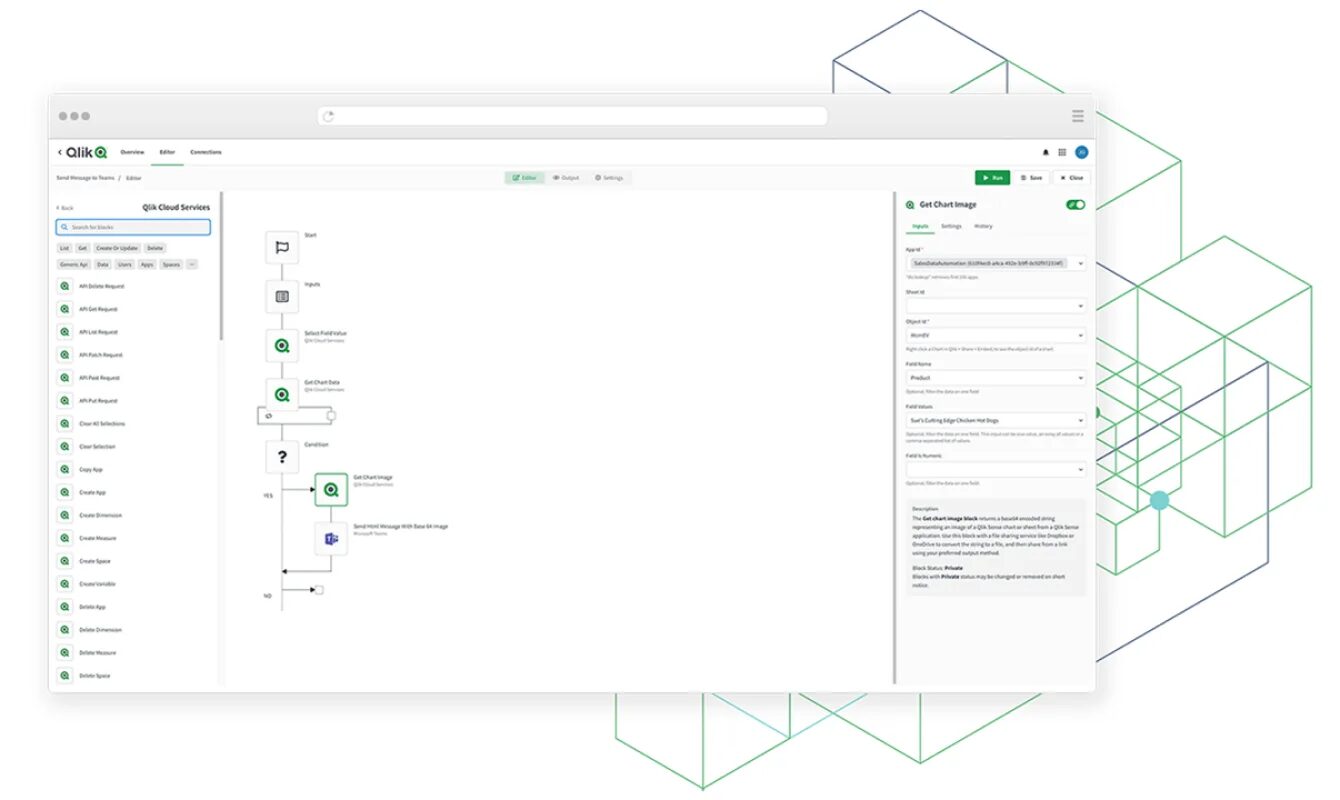Click the Save button
The width and height of the screenshot is (1340, 800).
(1032, 178)
